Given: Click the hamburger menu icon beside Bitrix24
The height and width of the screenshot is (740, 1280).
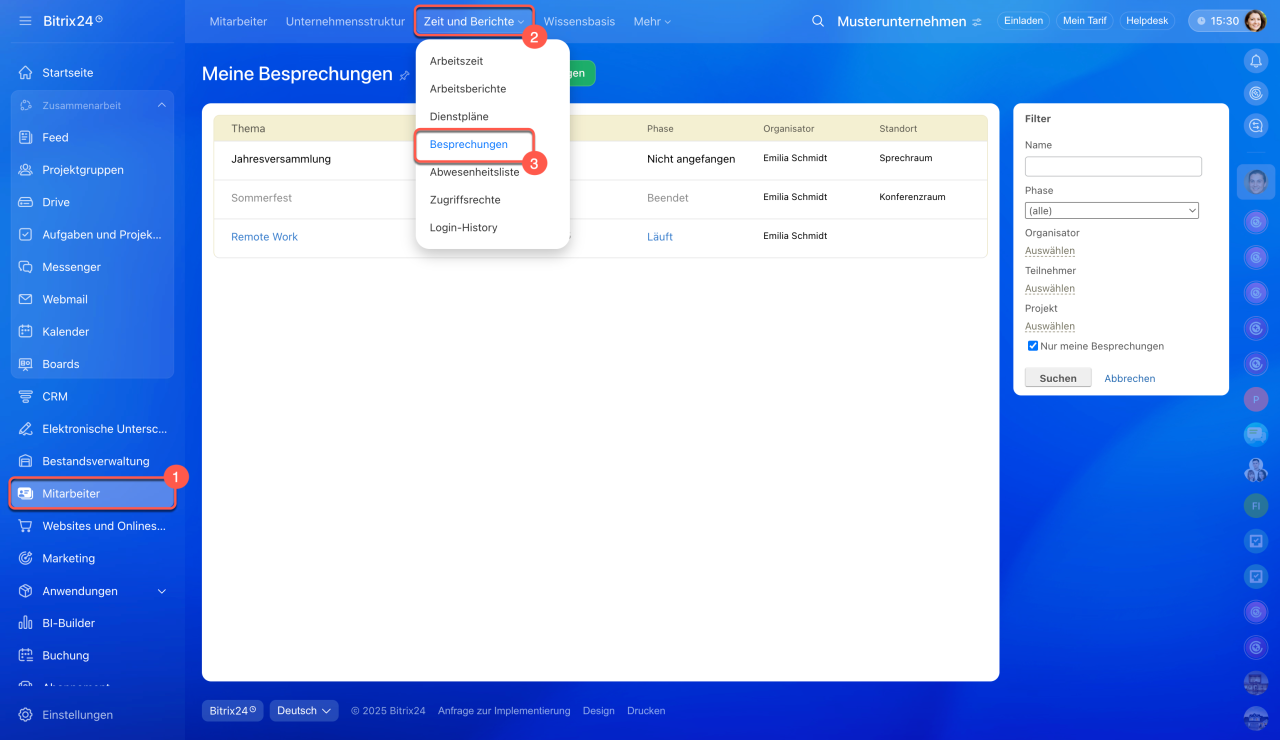Looking at the screenshot, I should pos(25,21).
